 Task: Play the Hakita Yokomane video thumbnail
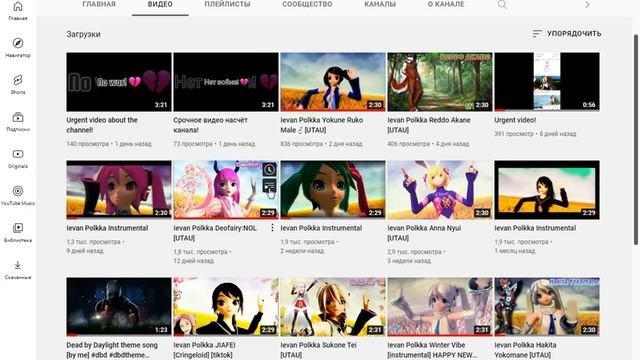coord(547,307)
